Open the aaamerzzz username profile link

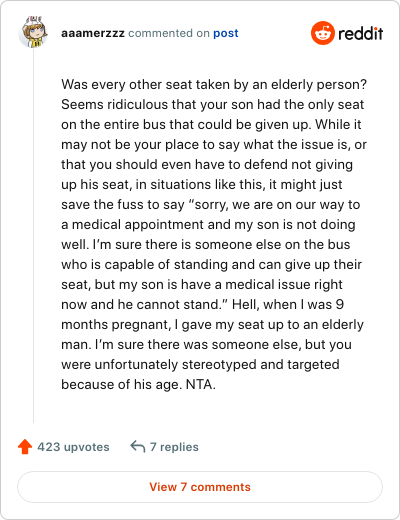click(x=93, y=33)
